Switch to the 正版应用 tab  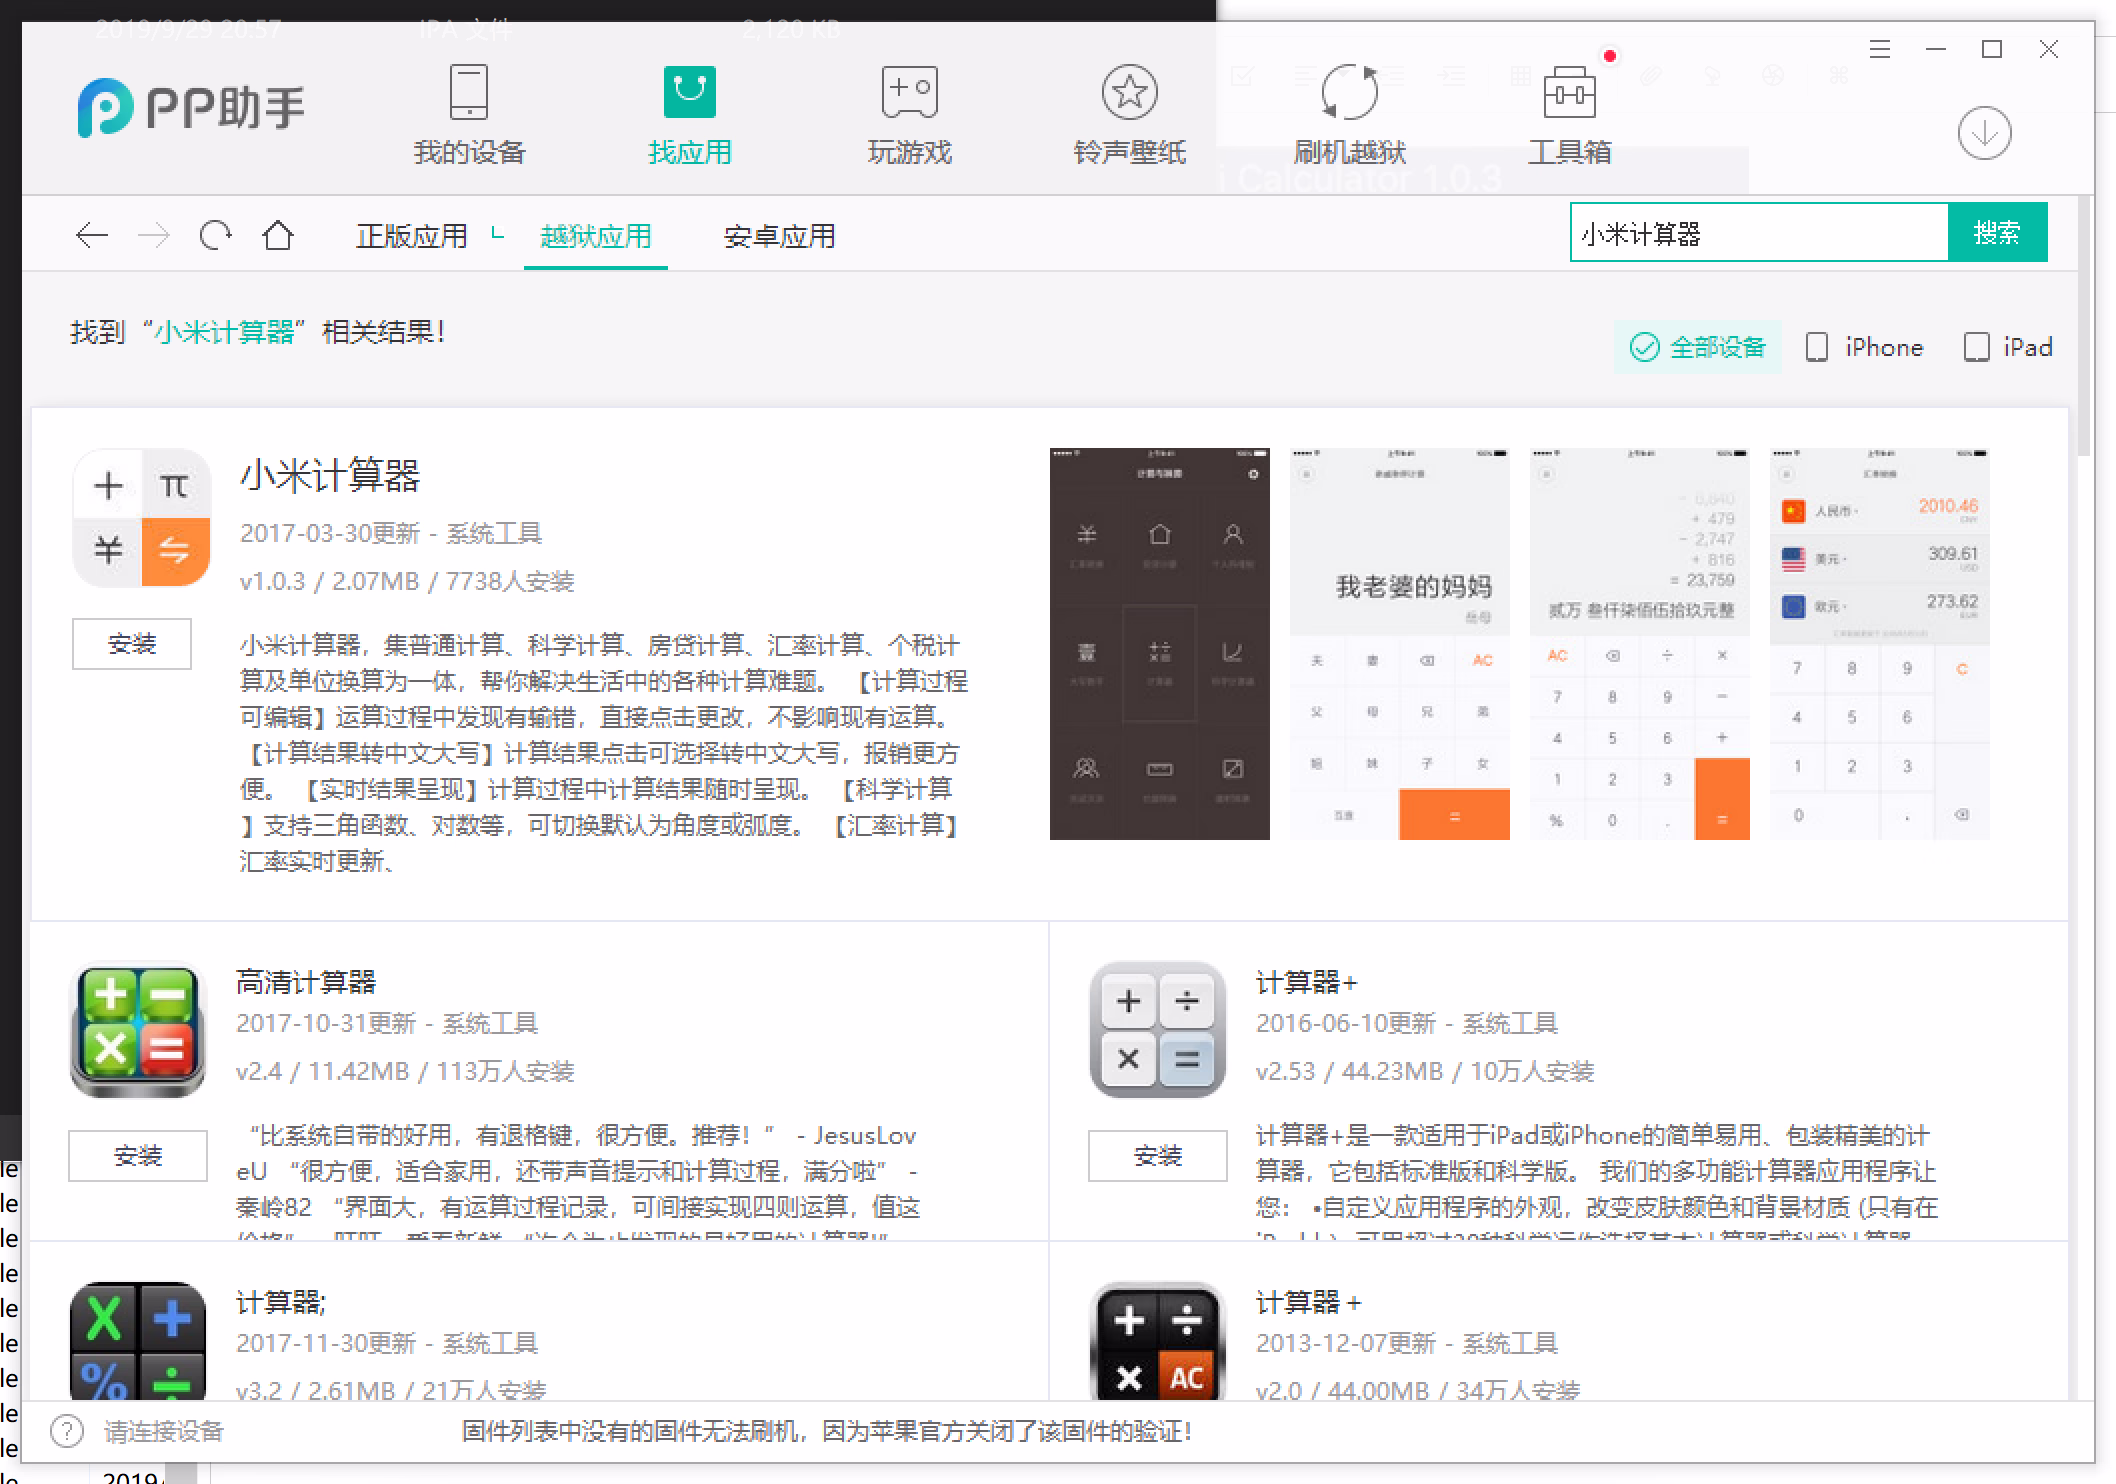411,236
